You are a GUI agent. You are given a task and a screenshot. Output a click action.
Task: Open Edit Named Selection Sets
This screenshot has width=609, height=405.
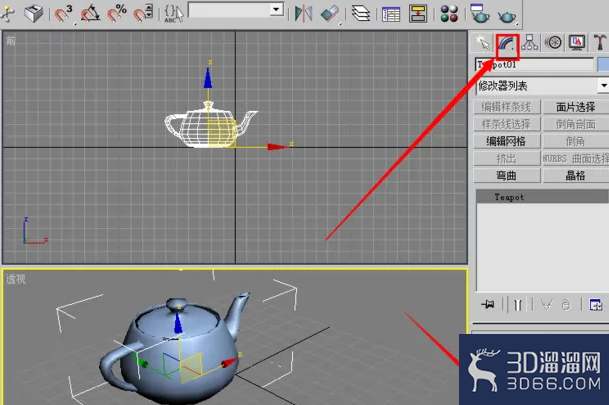pyautogui.click(x=174, y=13)
